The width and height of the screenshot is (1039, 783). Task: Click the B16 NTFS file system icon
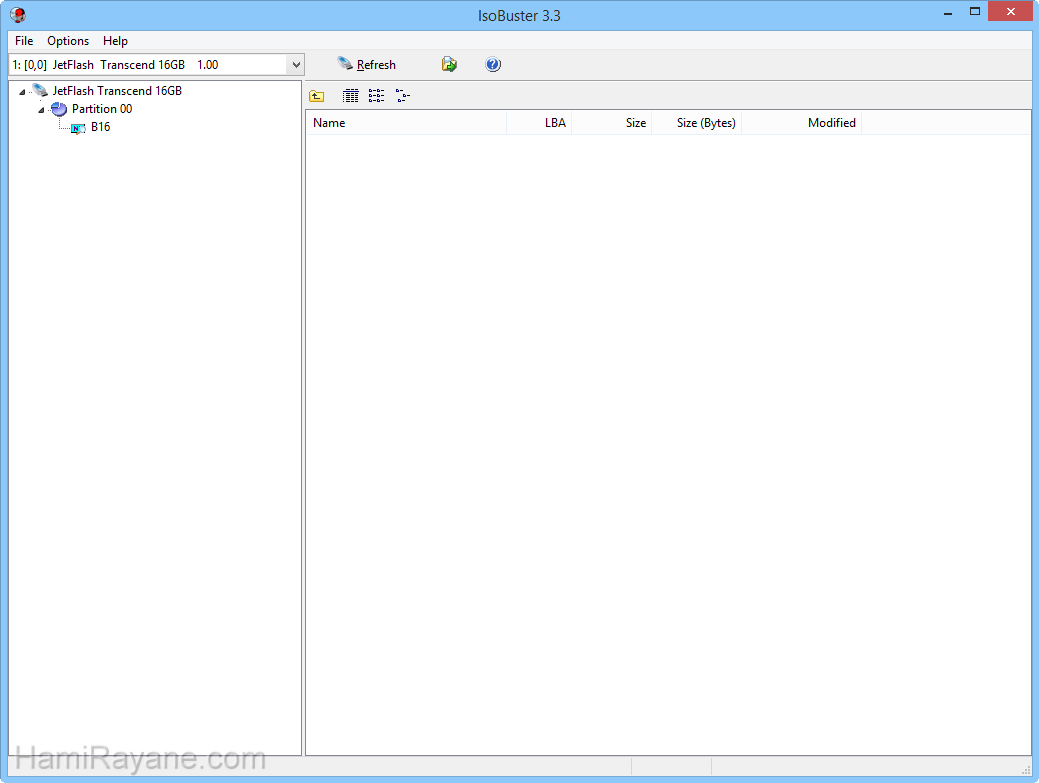click(x=78, y=128)
